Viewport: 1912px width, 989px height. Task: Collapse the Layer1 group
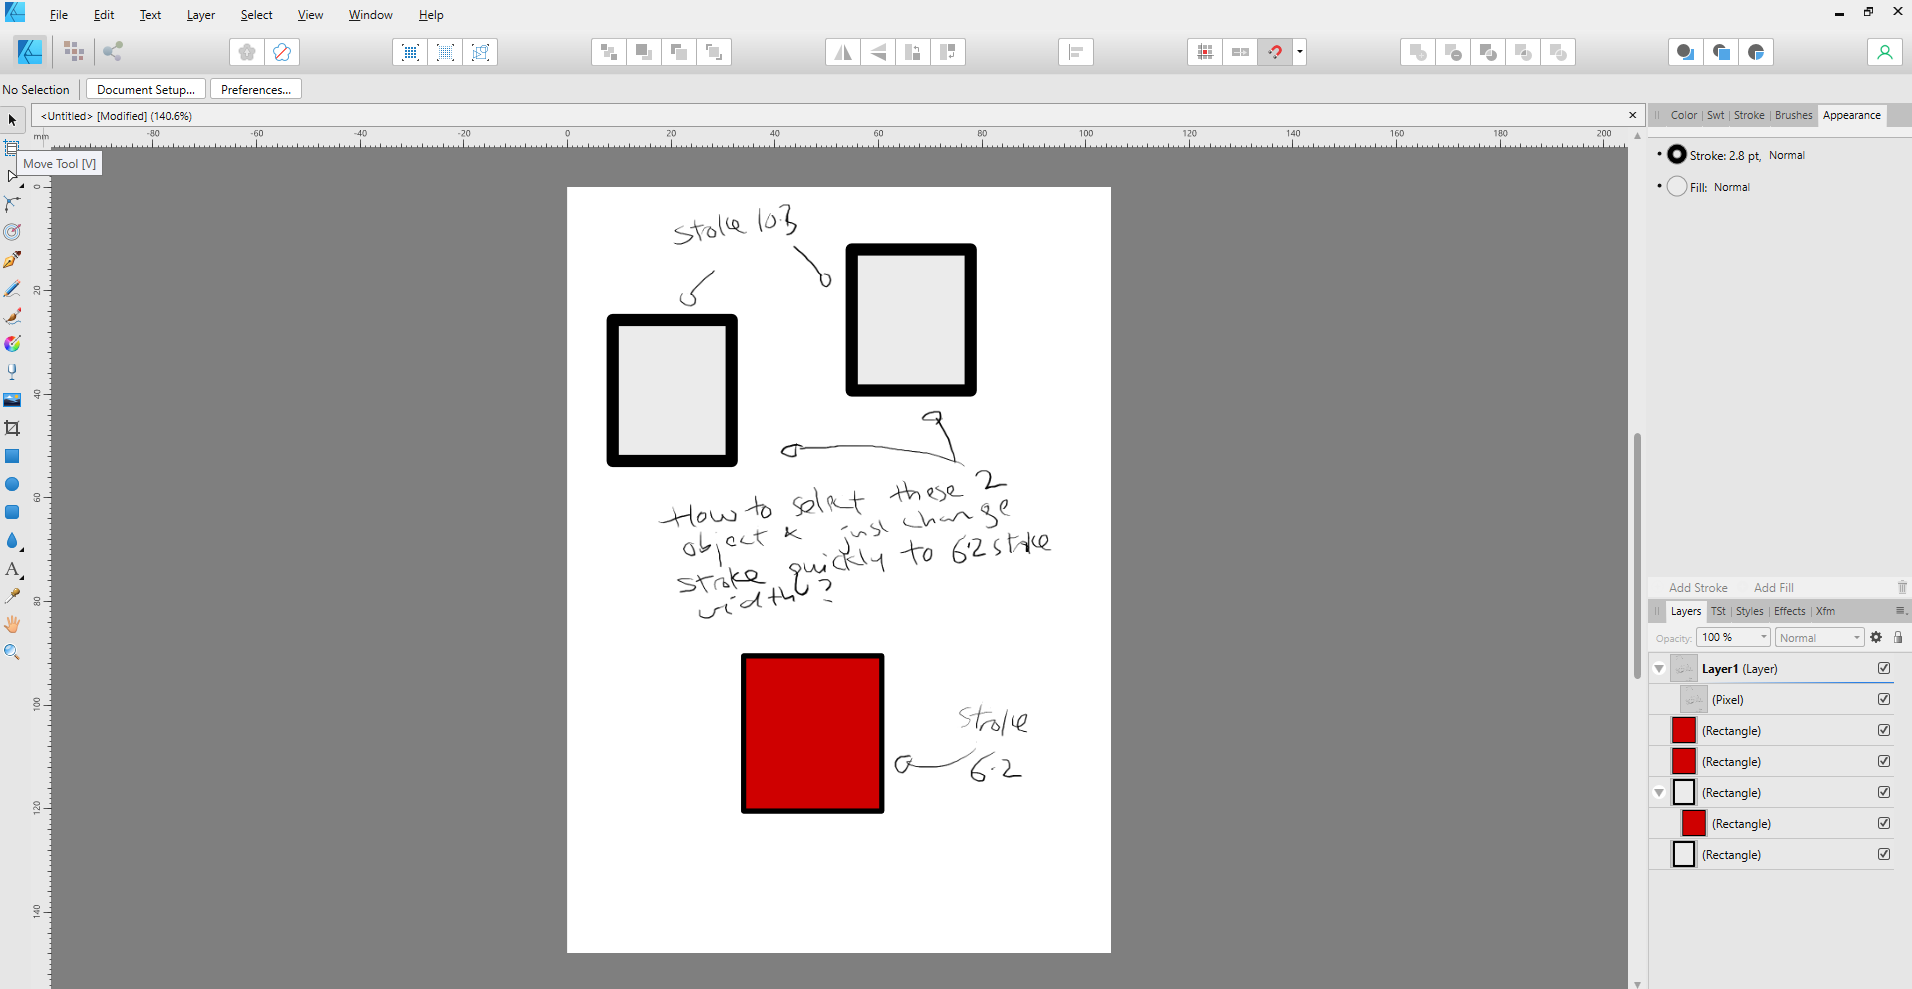point(1658,668)
